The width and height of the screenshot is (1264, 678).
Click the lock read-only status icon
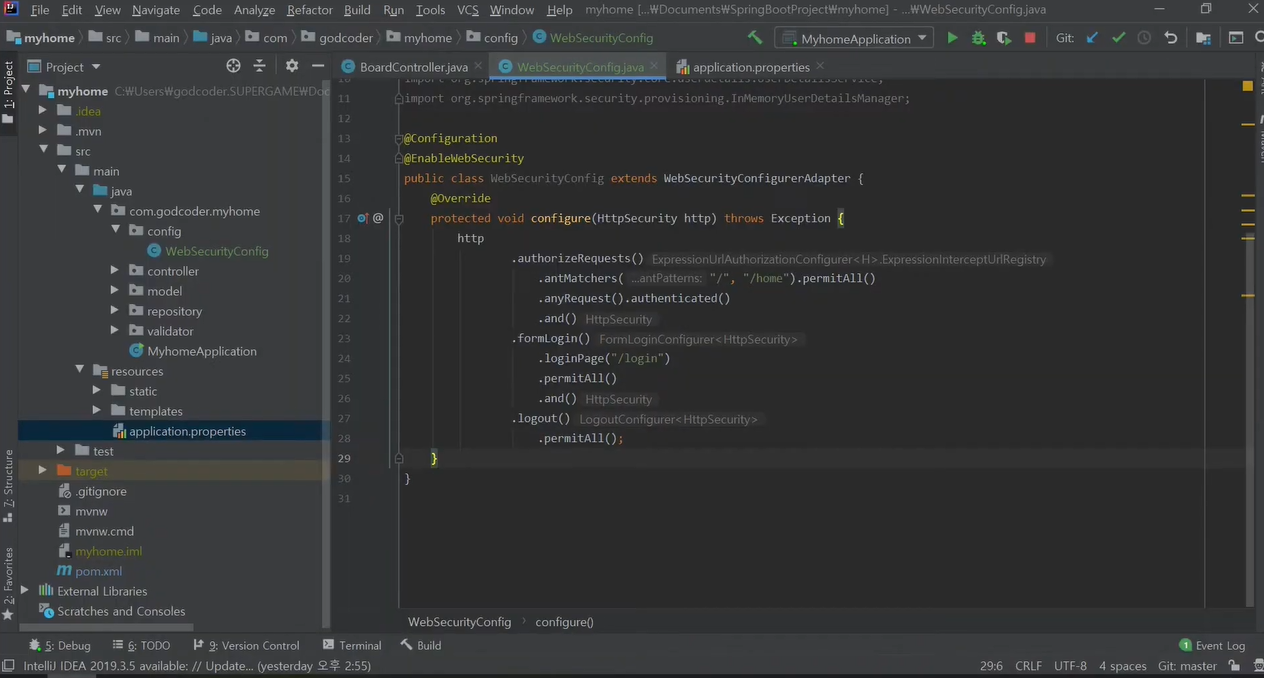(1234, 666)
